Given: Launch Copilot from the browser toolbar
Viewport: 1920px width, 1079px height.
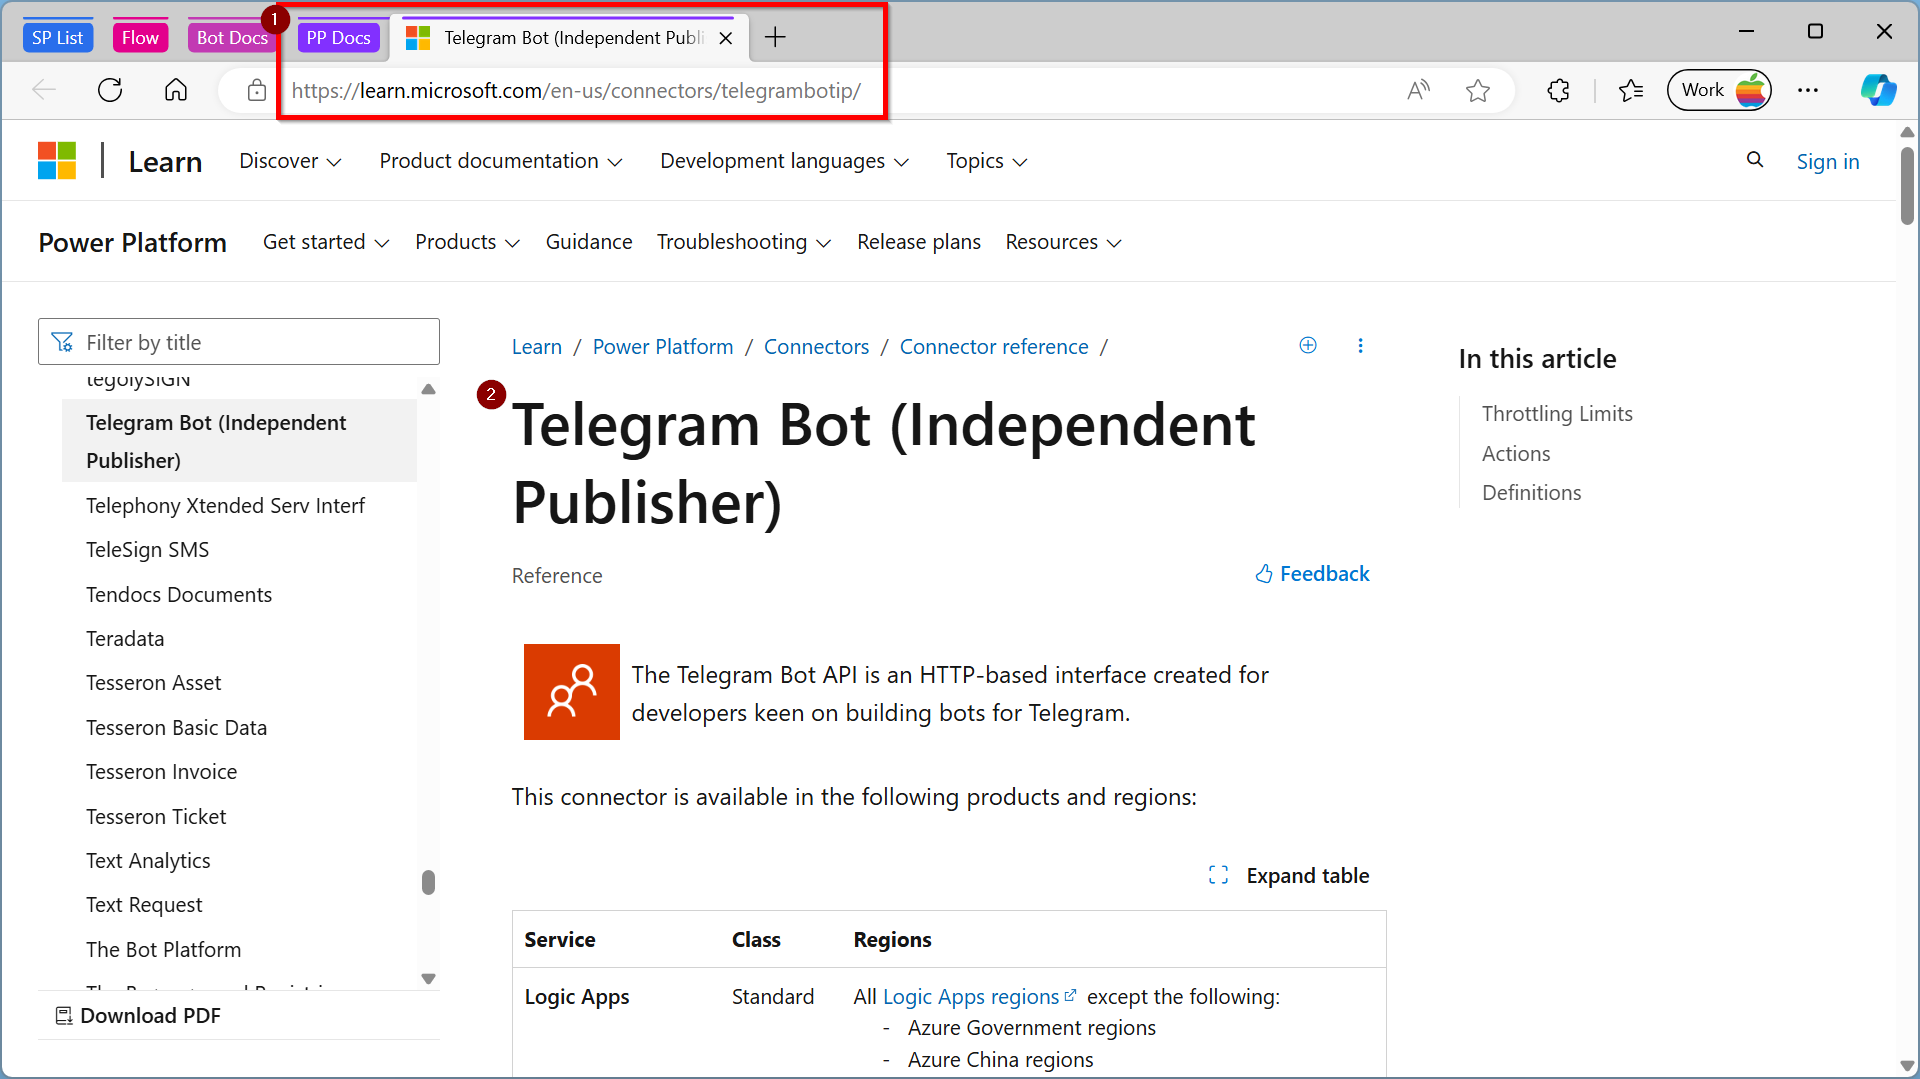Looking at the screenshot, I should click(1878, 91).
